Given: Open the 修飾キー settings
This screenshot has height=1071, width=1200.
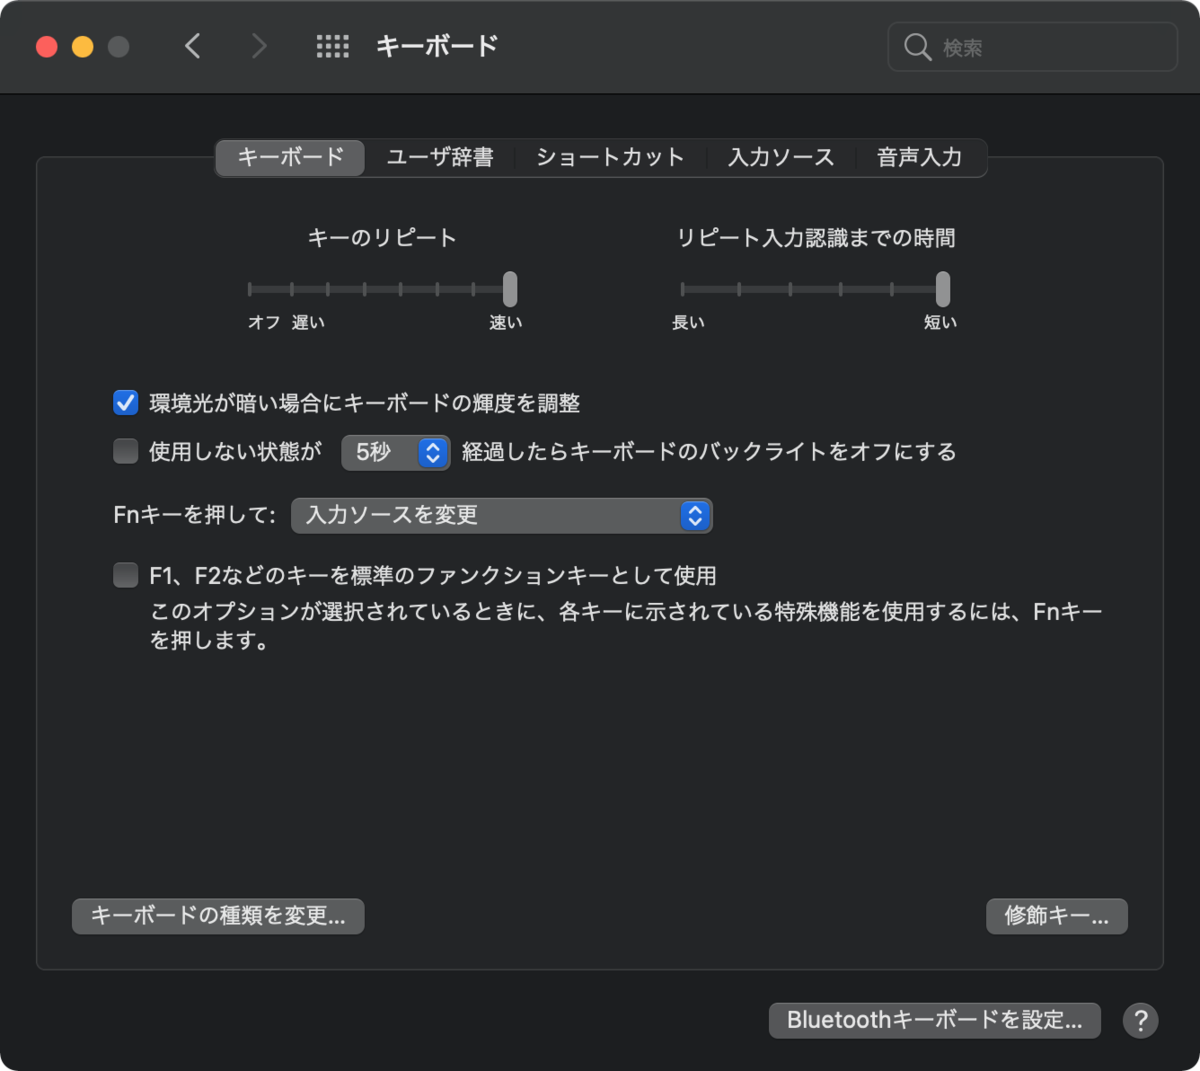Looking at the screenshot, I should click(x=1056, y=916).
